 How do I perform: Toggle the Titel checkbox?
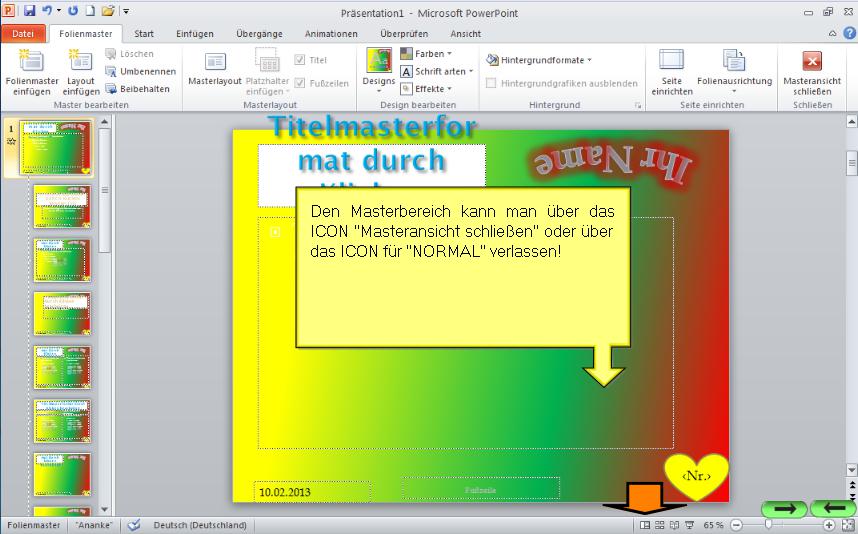(301, 60)
